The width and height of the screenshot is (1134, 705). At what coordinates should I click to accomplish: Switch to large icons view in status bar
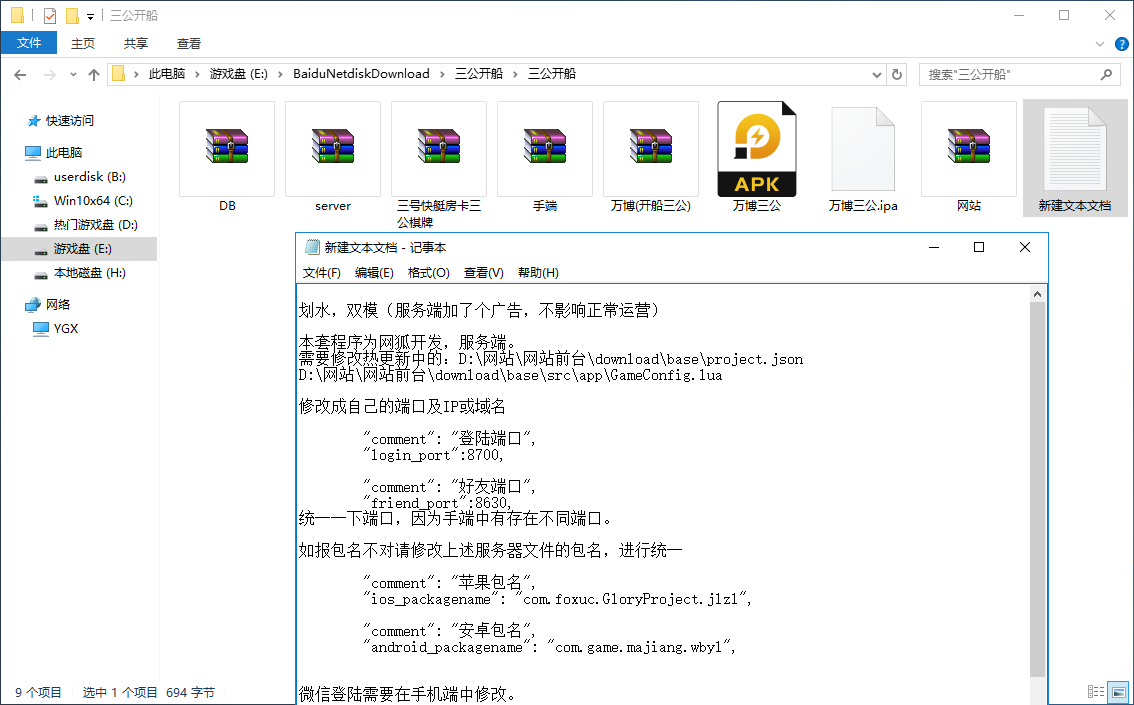coord(1119,692)
